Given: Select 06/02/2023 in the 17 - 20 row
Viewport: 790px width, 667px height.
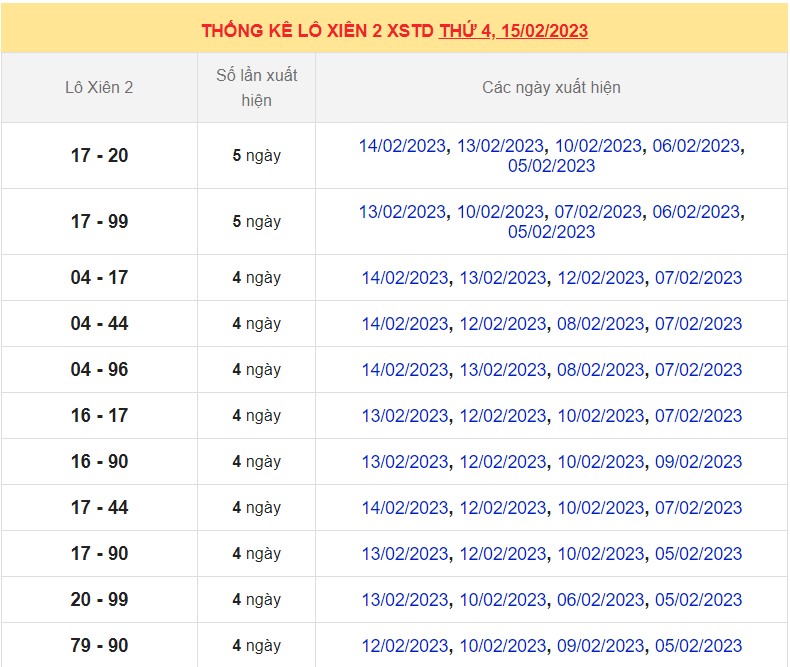Looking at the screenshot, I should (696, 146).
